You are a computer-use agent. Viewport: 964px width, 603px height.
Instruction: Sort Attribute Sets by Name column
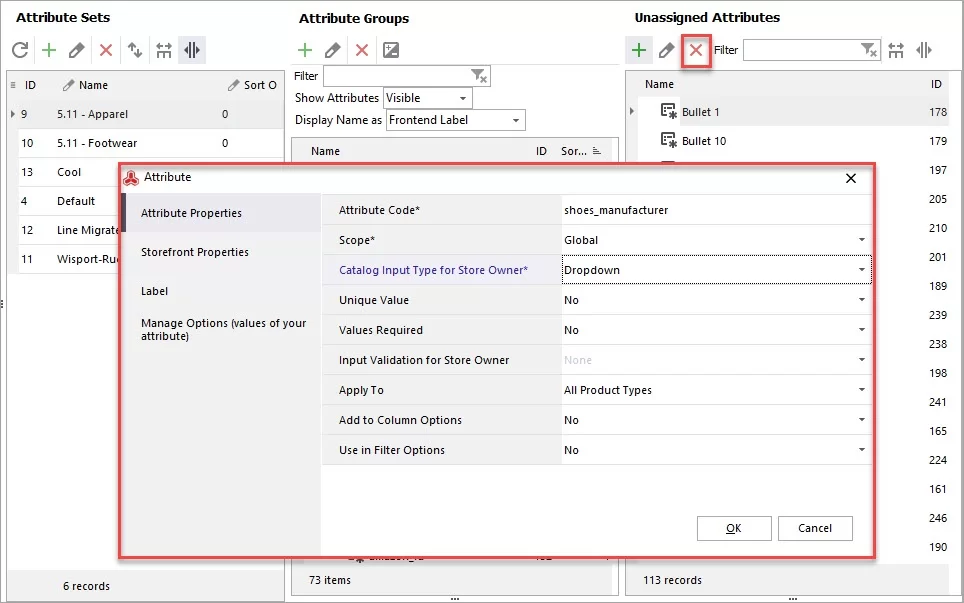(93, 85)
